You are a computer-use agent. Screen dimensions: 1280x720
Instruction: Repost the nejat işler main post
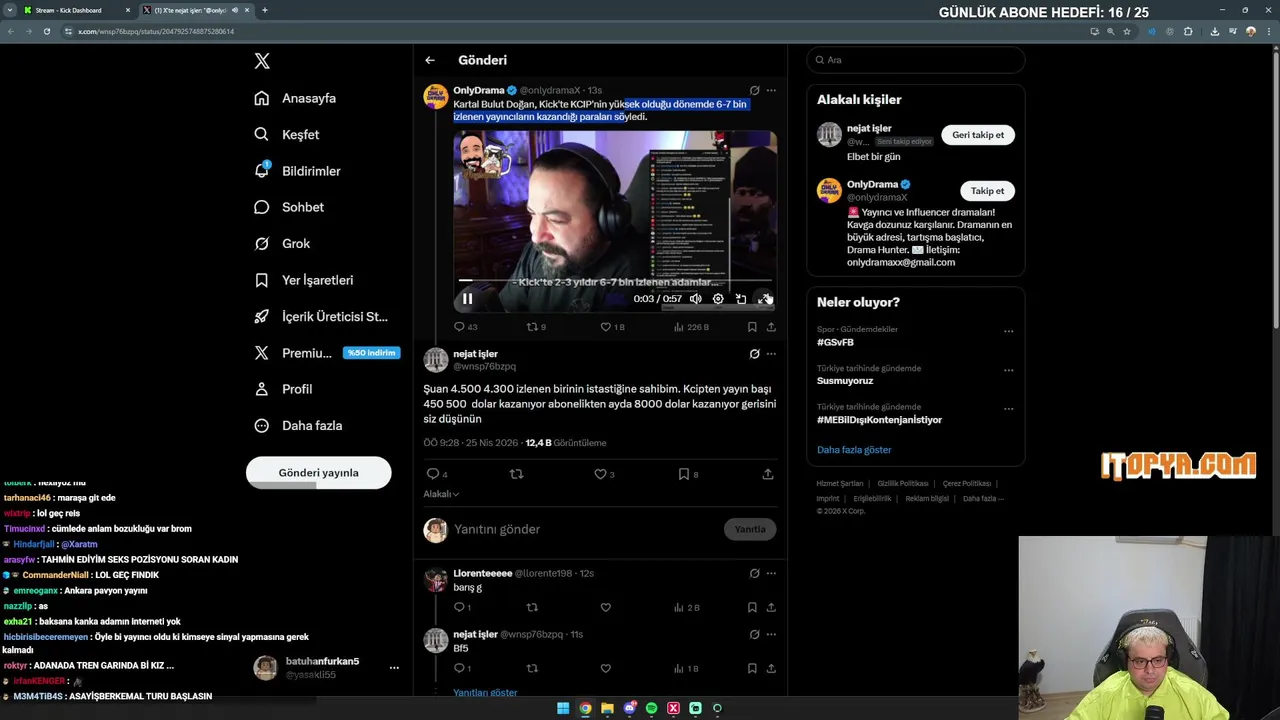[x=516, y=474]
